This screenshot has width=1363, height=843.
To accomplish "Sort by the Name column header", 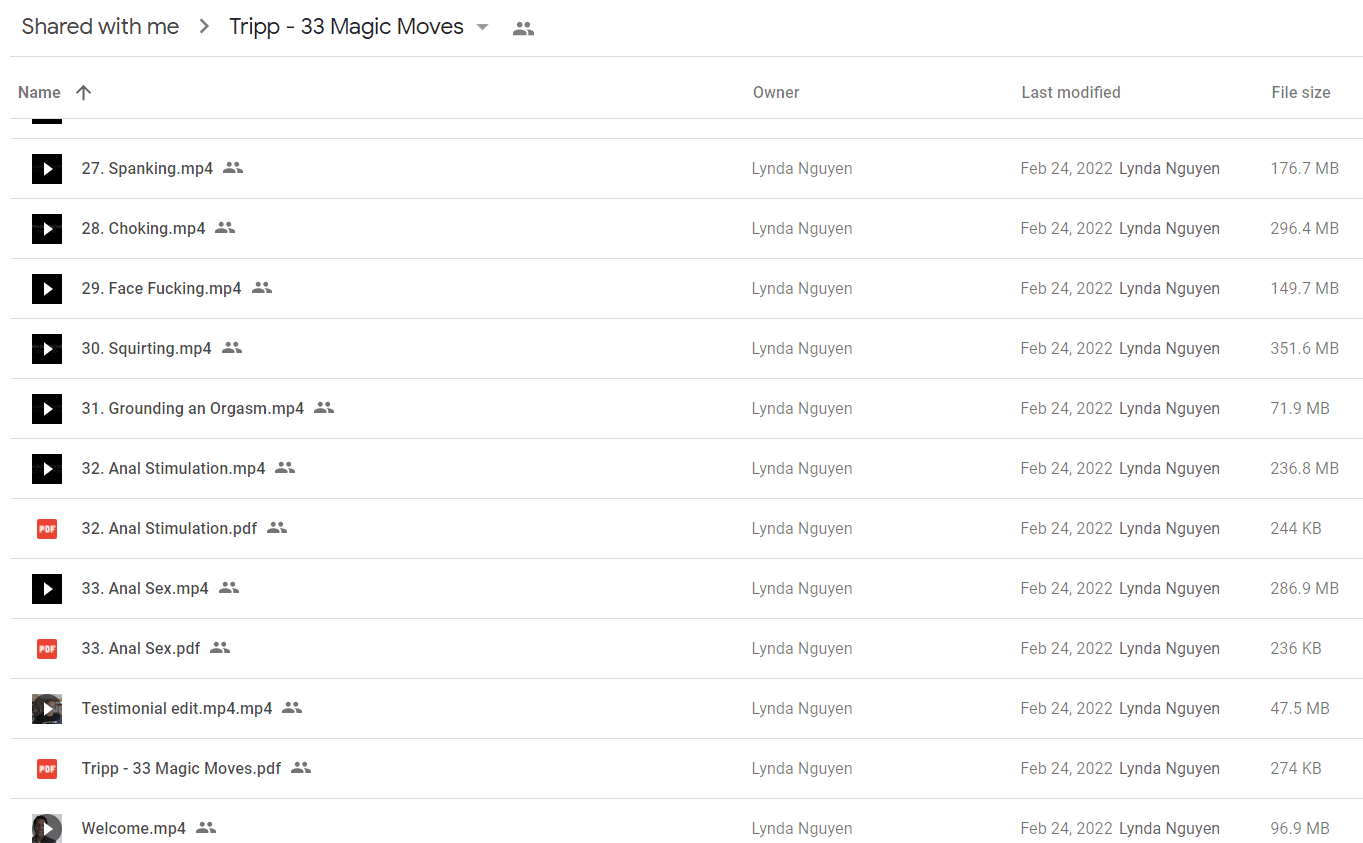I will click(39, 92).
